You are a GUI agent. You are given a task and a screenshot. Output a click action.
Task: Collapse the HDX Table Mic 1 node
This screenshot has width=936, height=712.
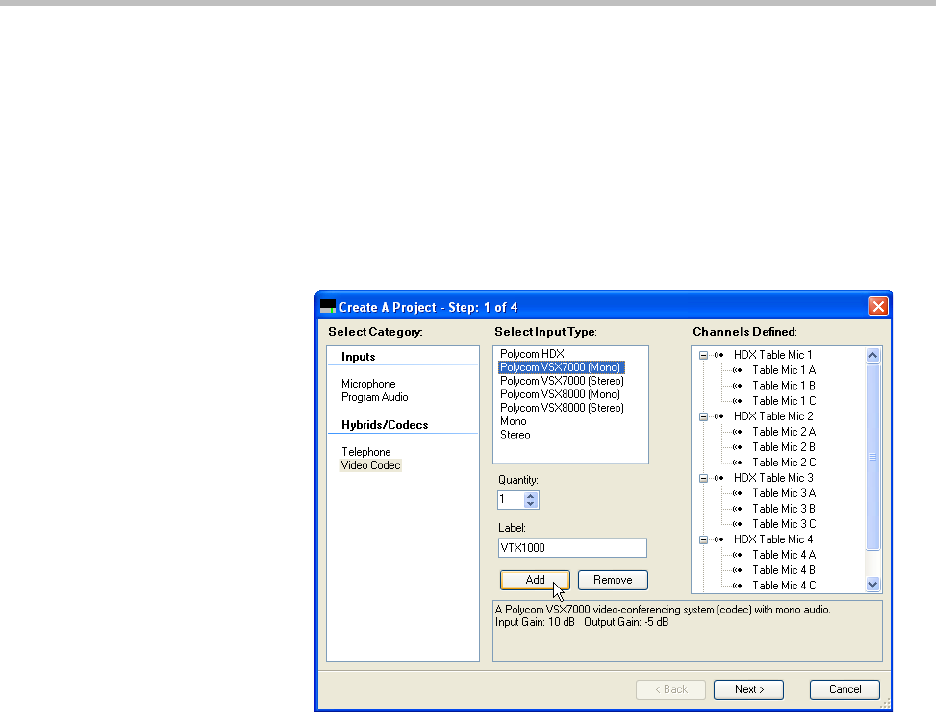(703, 355)
